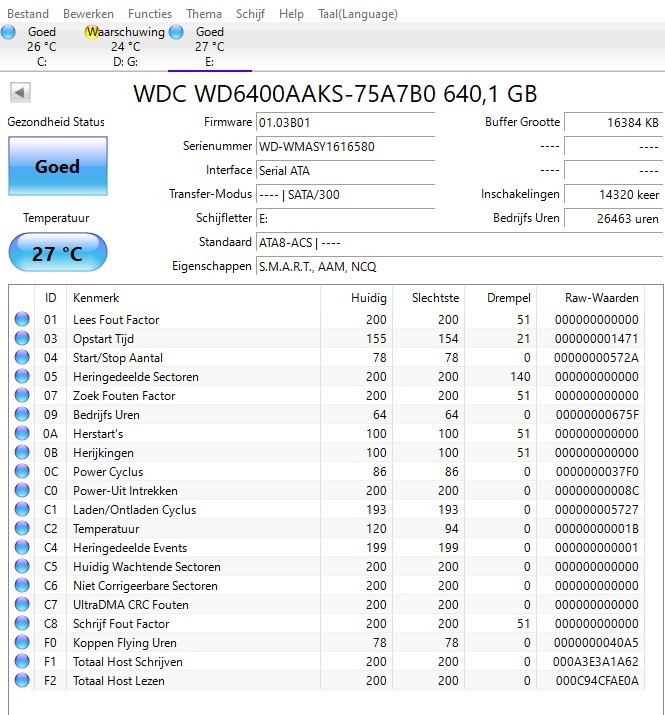Image resolution: width=665 pixels, height=715 pixels.
Task: Click the Bedrijfs Uren value 26463 uren
Action: 613,218
